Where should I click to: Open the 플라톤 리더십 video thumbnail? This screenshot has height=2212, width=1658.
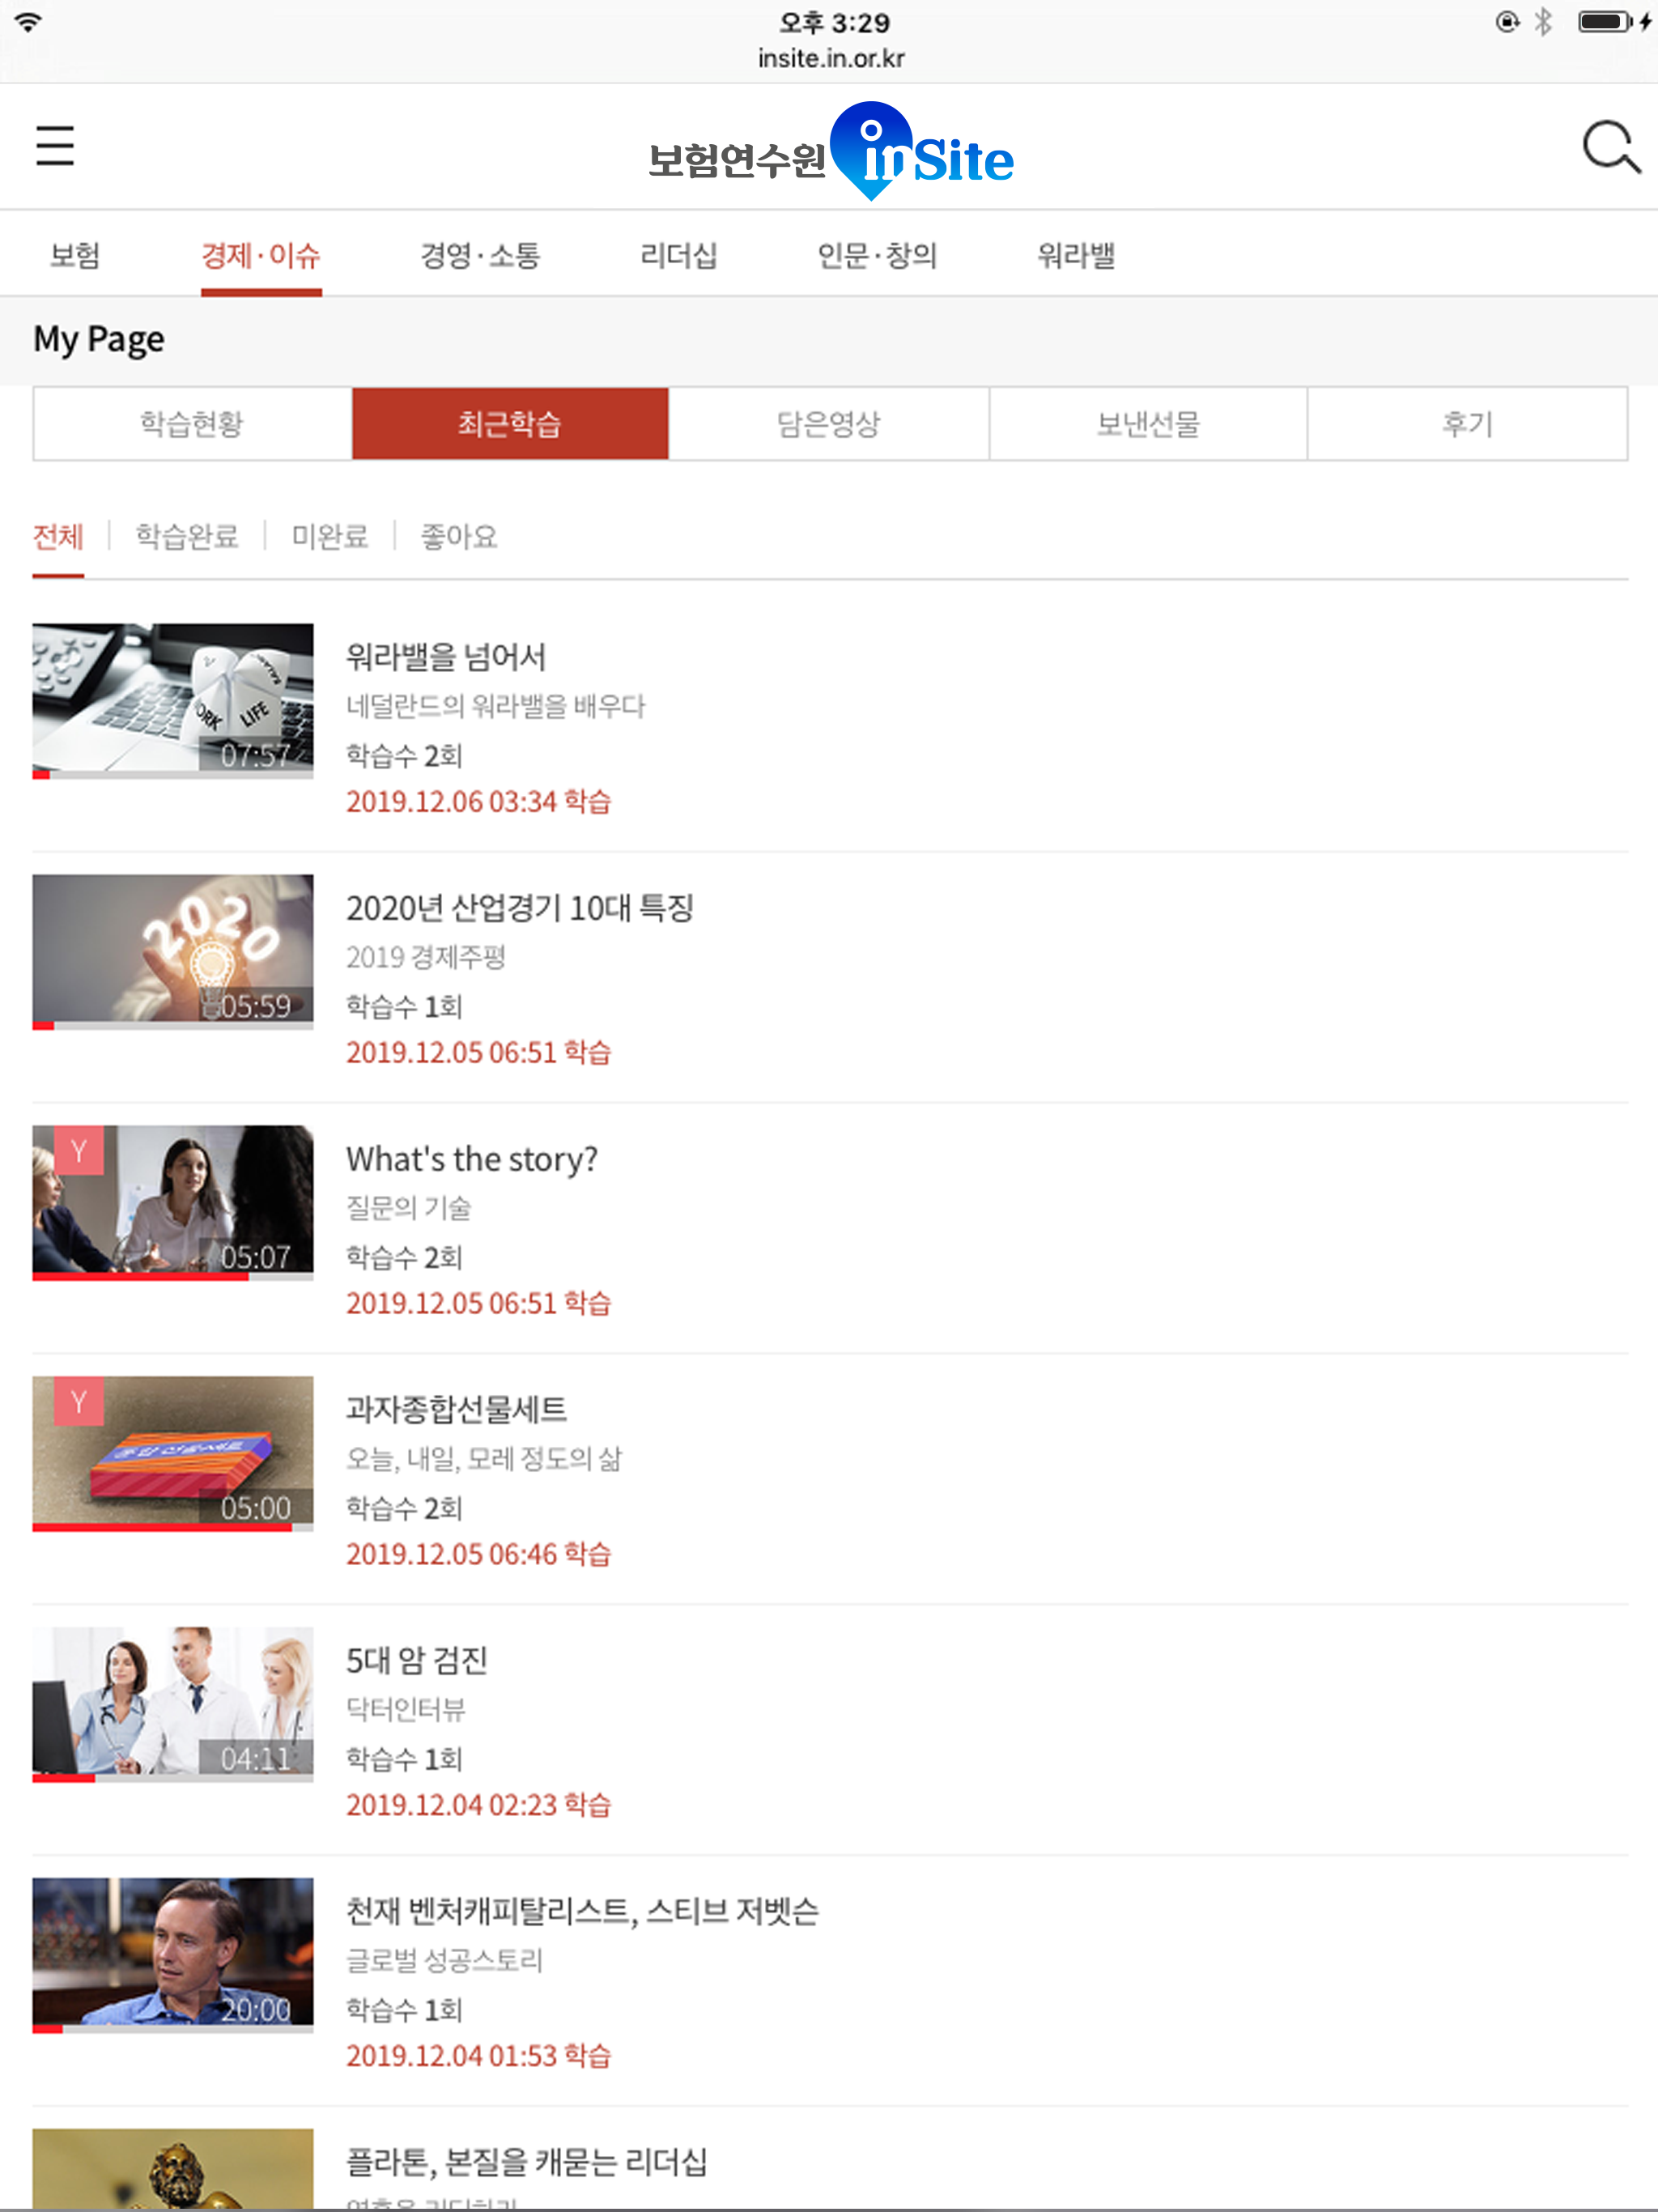[173, 2169]
